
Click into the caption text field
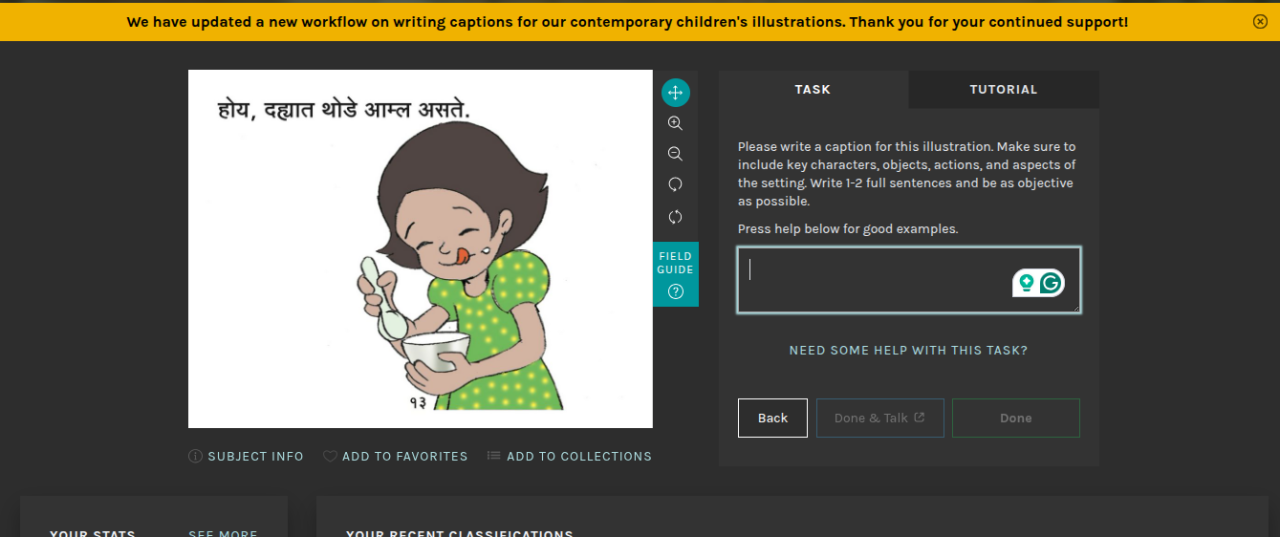(909, 280)
